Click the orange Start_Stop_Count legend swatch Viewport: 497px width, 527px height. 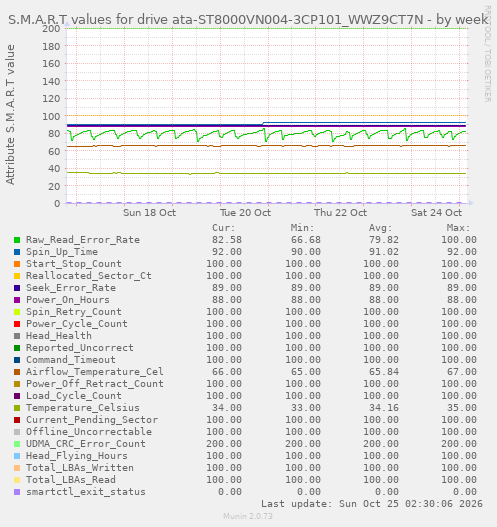click(x=17, y=264)
